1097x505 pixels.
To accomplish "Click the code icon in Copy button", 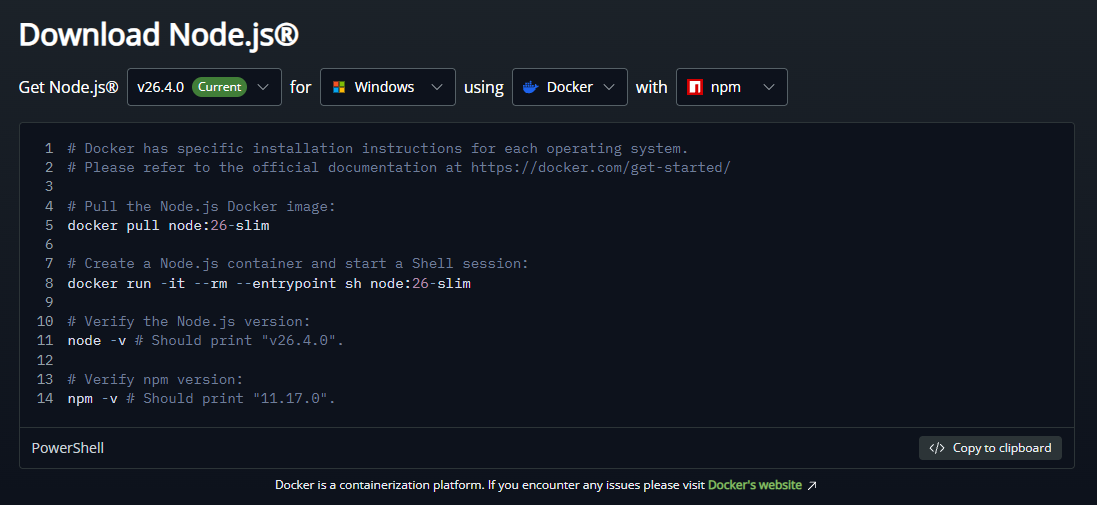I will [x=937, y=448].
